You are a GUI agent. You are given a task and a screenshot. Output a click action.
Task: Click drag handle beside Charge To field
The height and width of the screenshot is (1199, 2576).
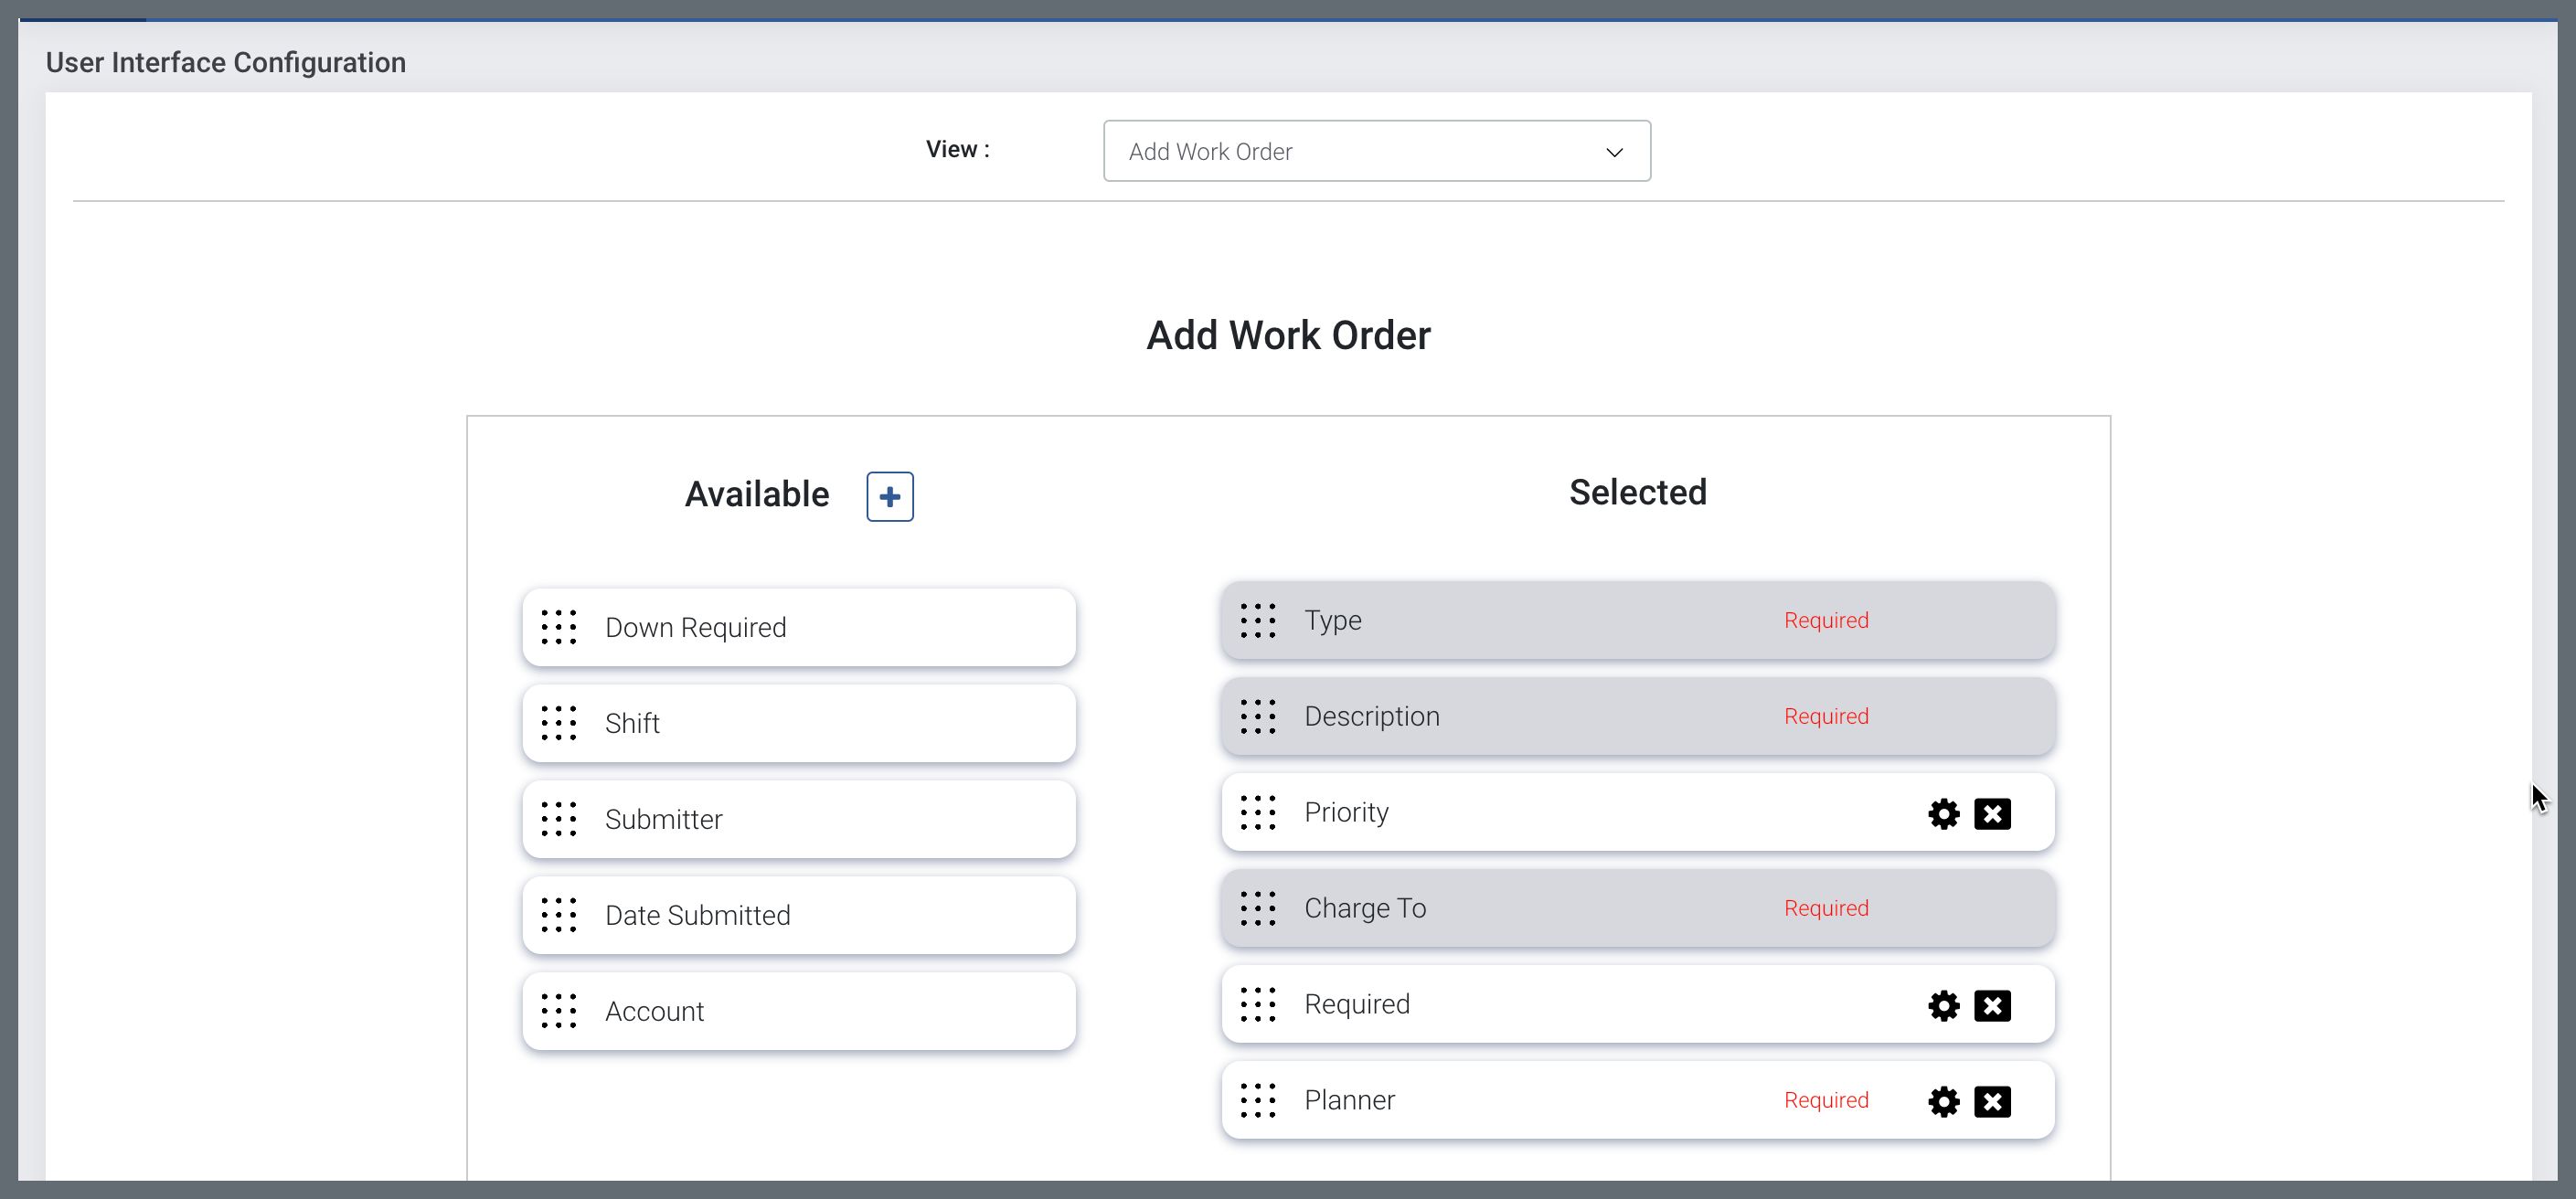(1257, 908)
